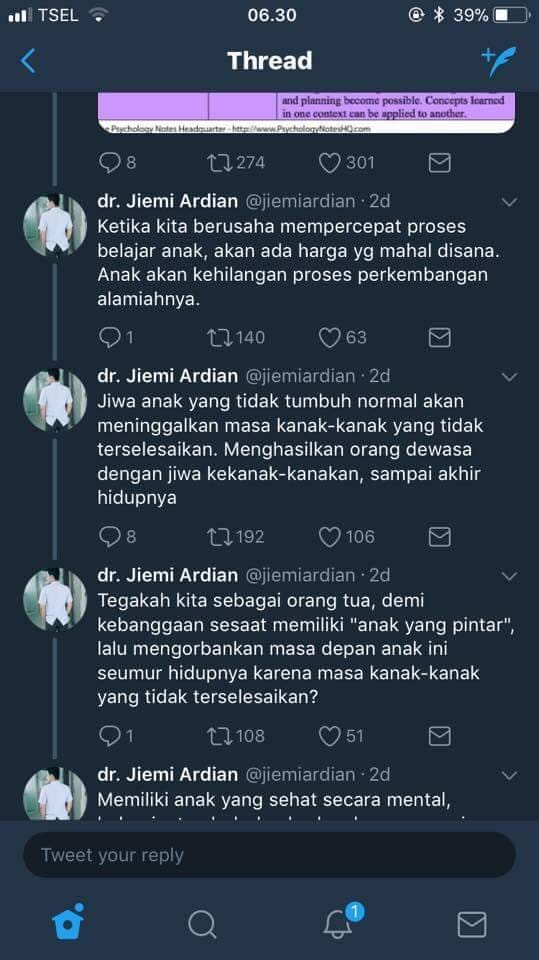Share the 'Jiwa anak' tweet via message
Viewport: 539px width, 960px height.
[x=439, y=537]
